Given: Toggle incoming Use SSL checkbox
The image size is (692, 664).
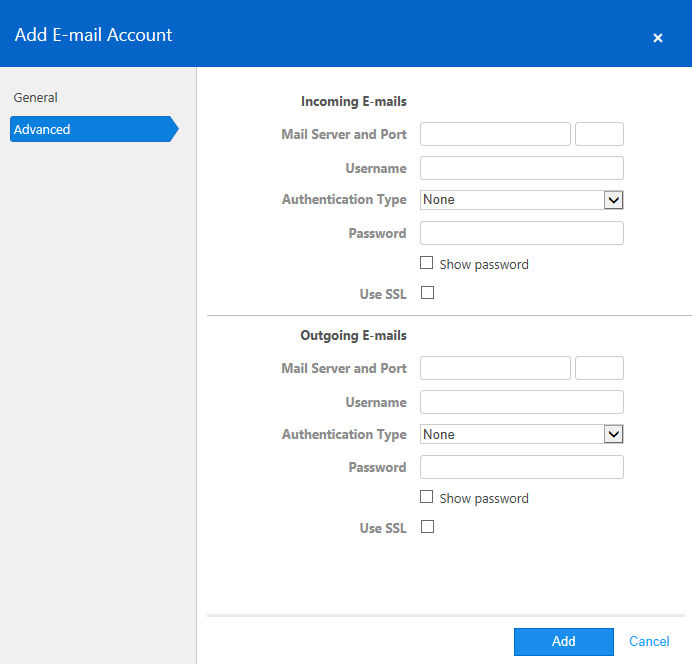Looking at the screenshot, I should point(427,293).
